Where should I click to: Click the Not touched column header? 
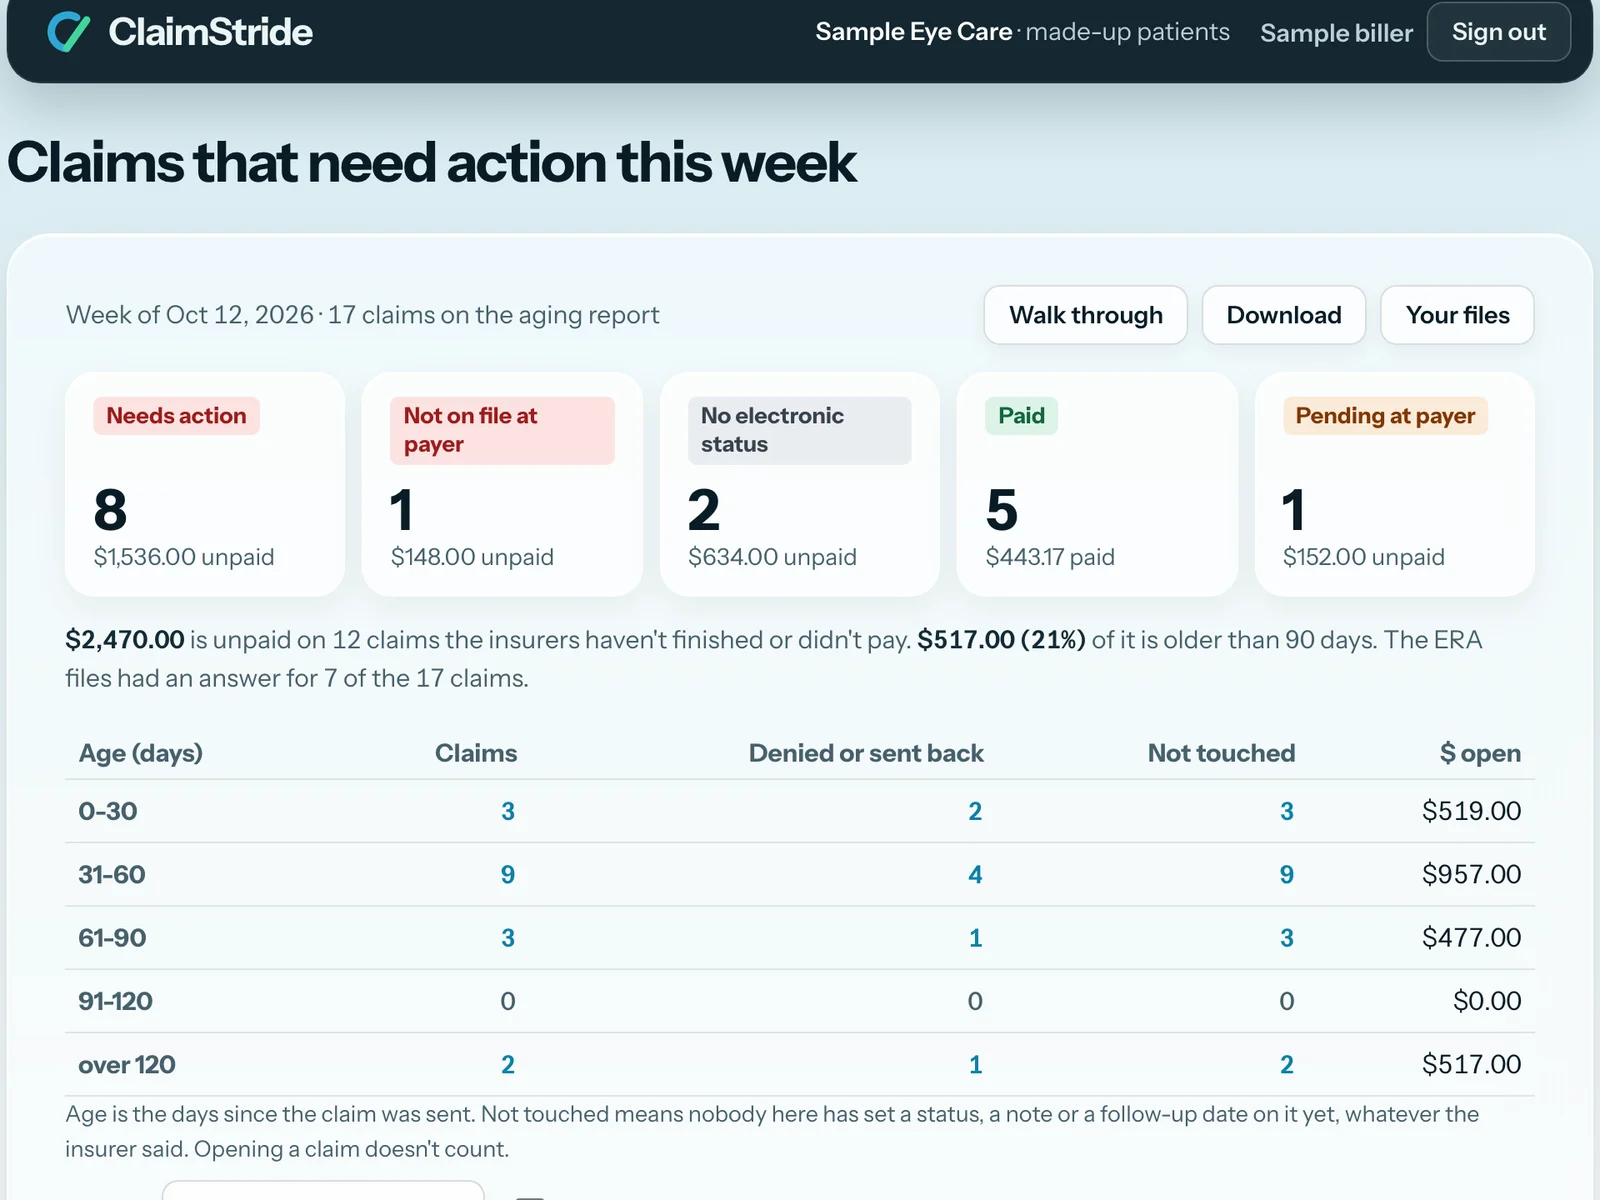pyautogui.click(x=1221, y=753)
